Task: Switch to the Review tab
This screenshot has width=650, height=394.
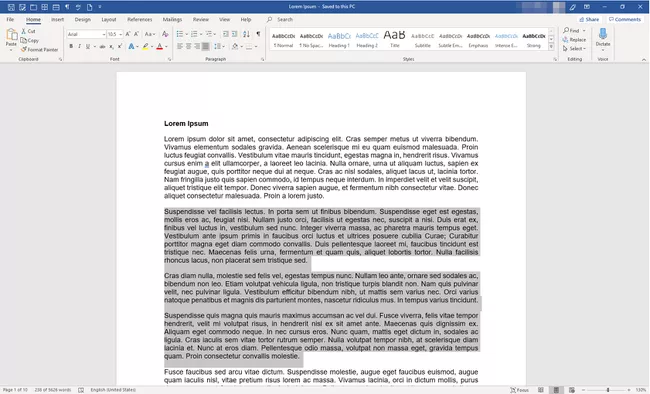Action: click(201, 19)
